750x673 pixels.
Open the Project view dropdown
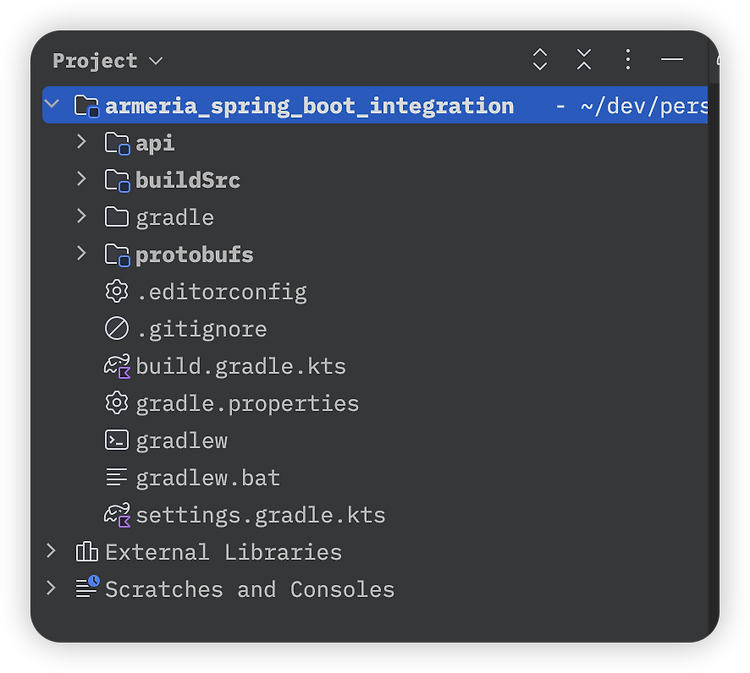(108, 61)
